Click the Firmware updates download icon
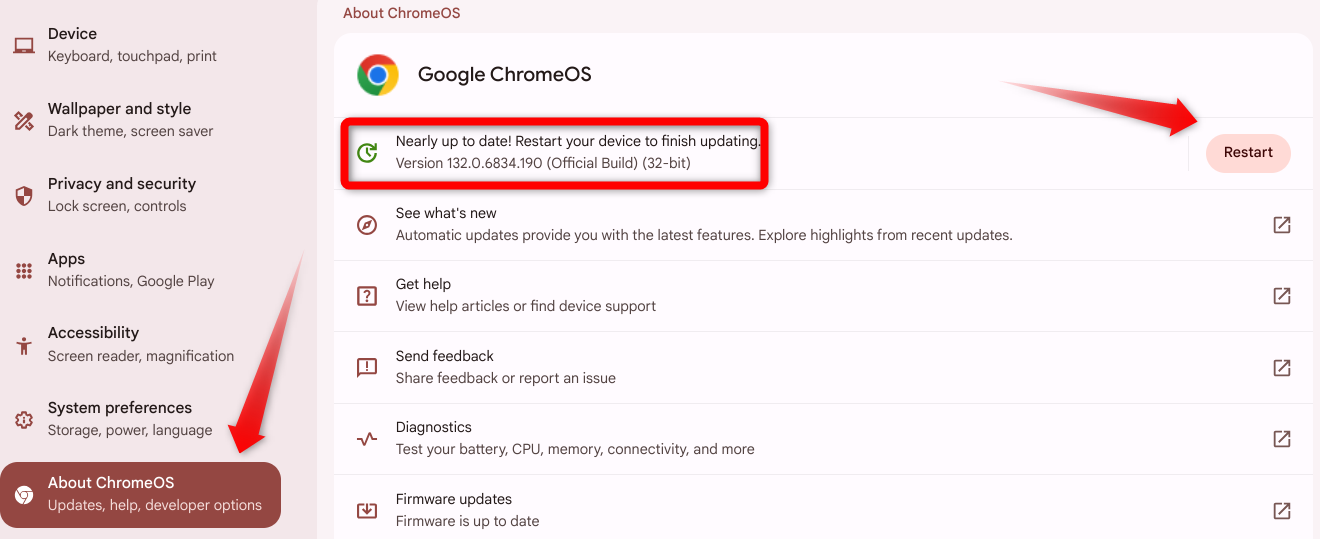Screen dimensions: 1320x539 (367, 510)
